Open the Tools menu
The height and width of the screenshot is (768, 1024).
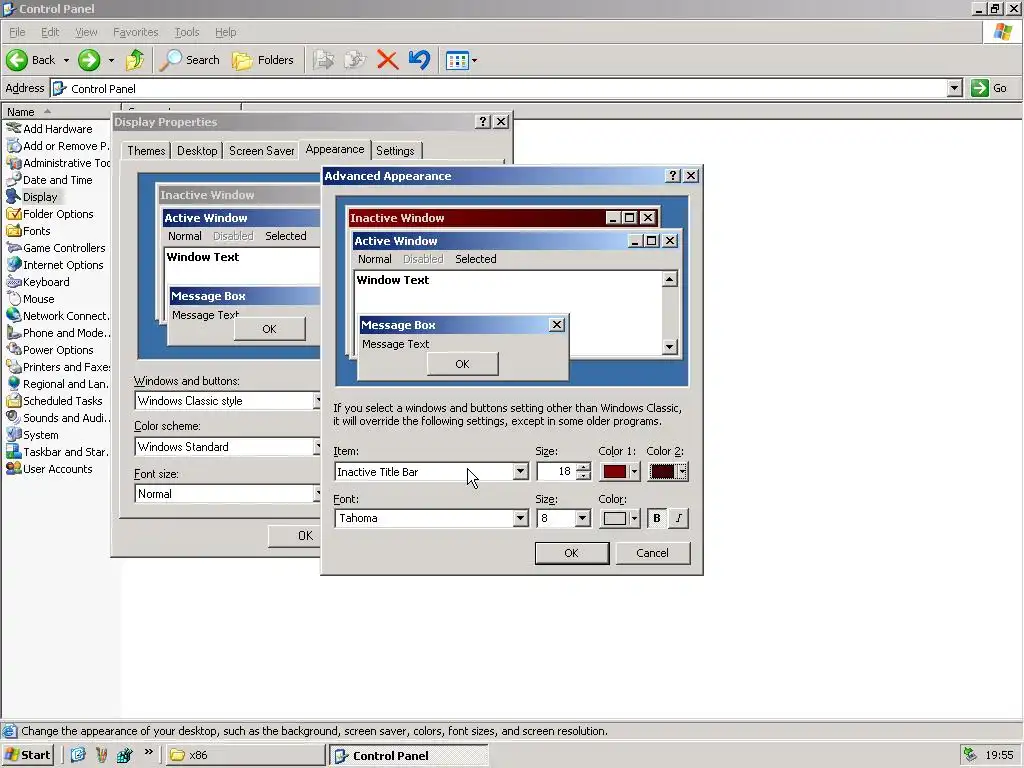pyautogui.click(x=187, y=32)
